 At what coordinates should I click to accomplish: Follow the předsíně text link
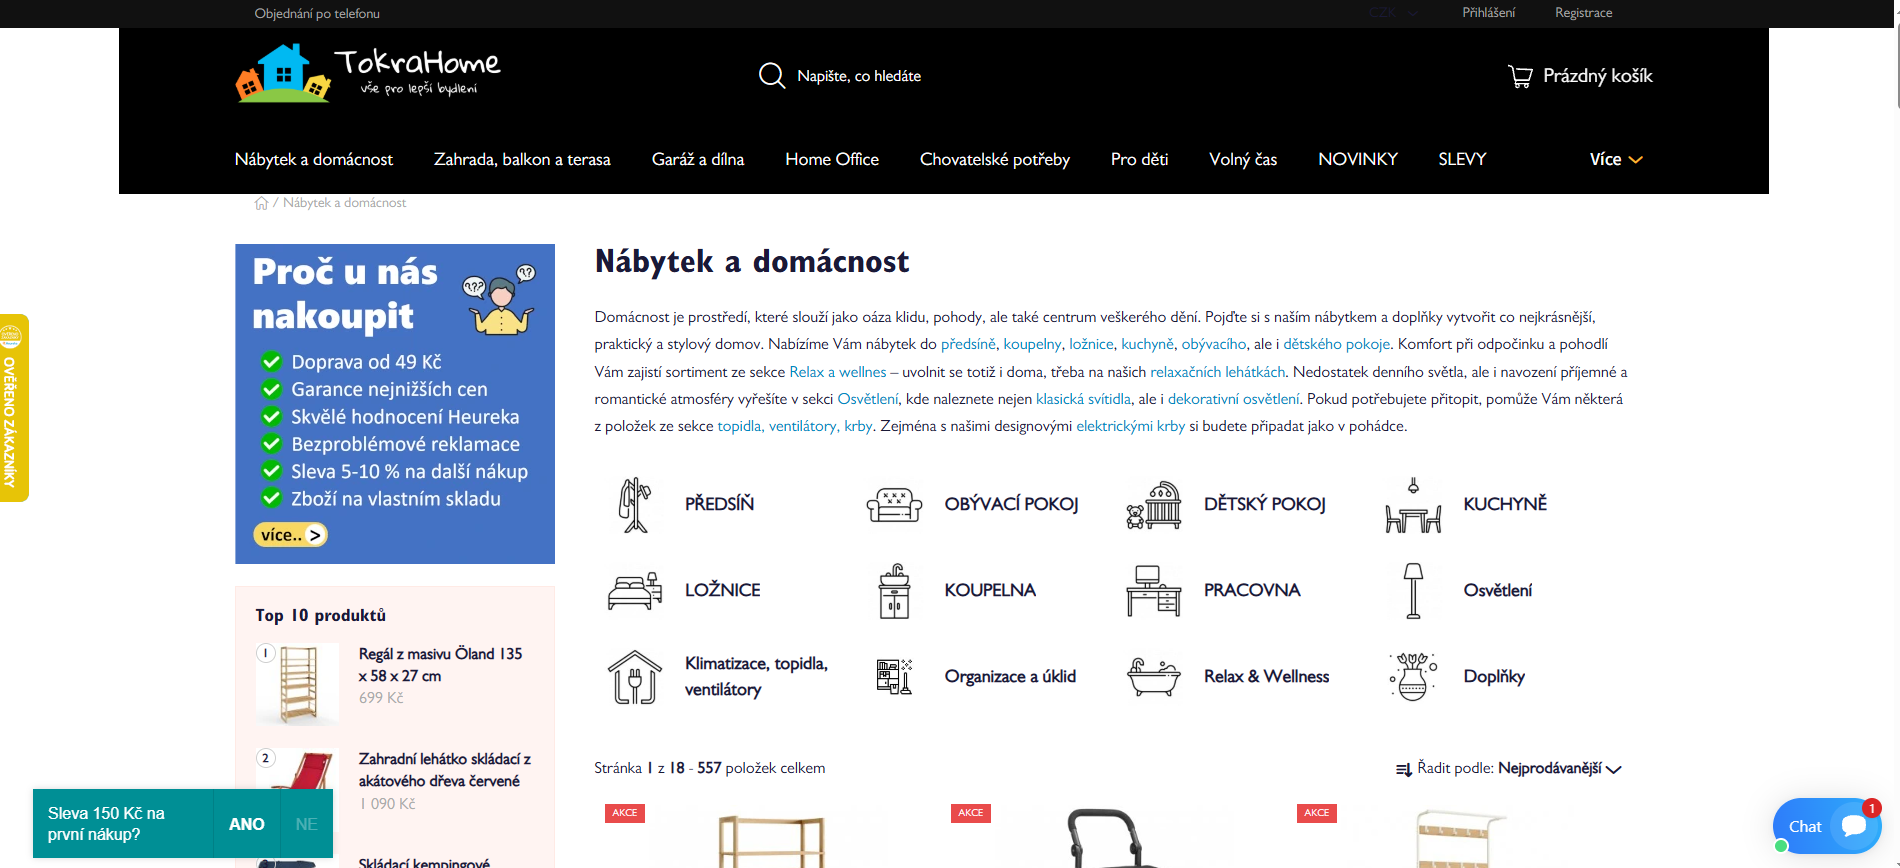coord(968,344)
